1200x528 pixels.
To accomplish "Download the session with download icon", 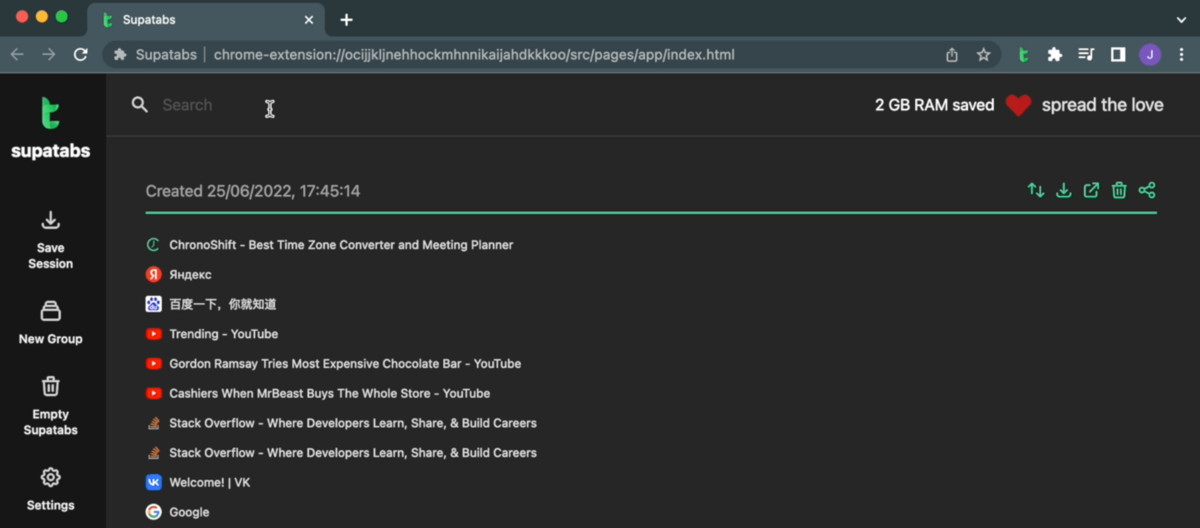I will (1064, 190).
